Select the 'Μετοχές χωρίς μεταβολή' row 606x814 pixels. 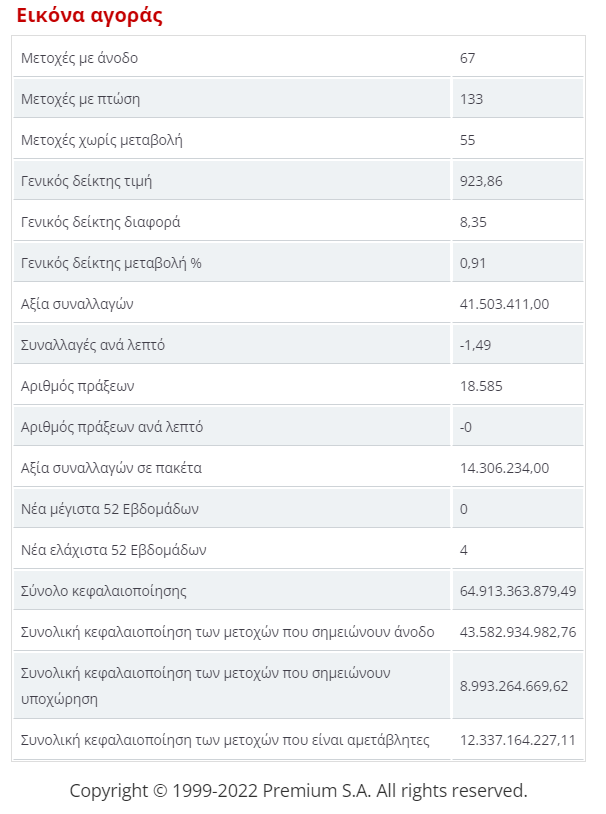[299, 140]
